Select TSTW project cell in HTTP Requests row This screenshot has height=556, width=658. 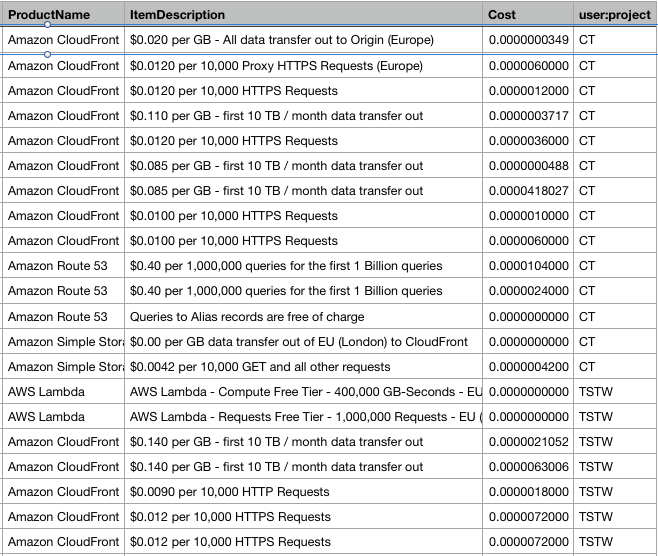(615, 492)
